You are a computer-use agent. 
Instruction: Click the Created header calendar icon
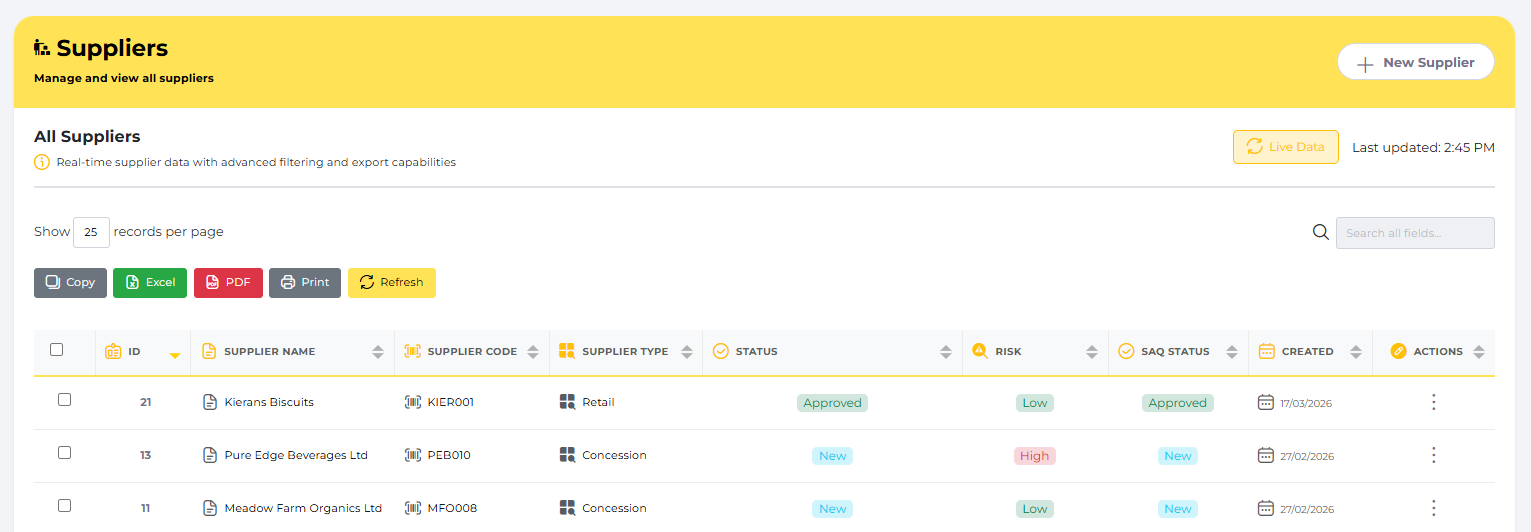(x=1266, y=351)
